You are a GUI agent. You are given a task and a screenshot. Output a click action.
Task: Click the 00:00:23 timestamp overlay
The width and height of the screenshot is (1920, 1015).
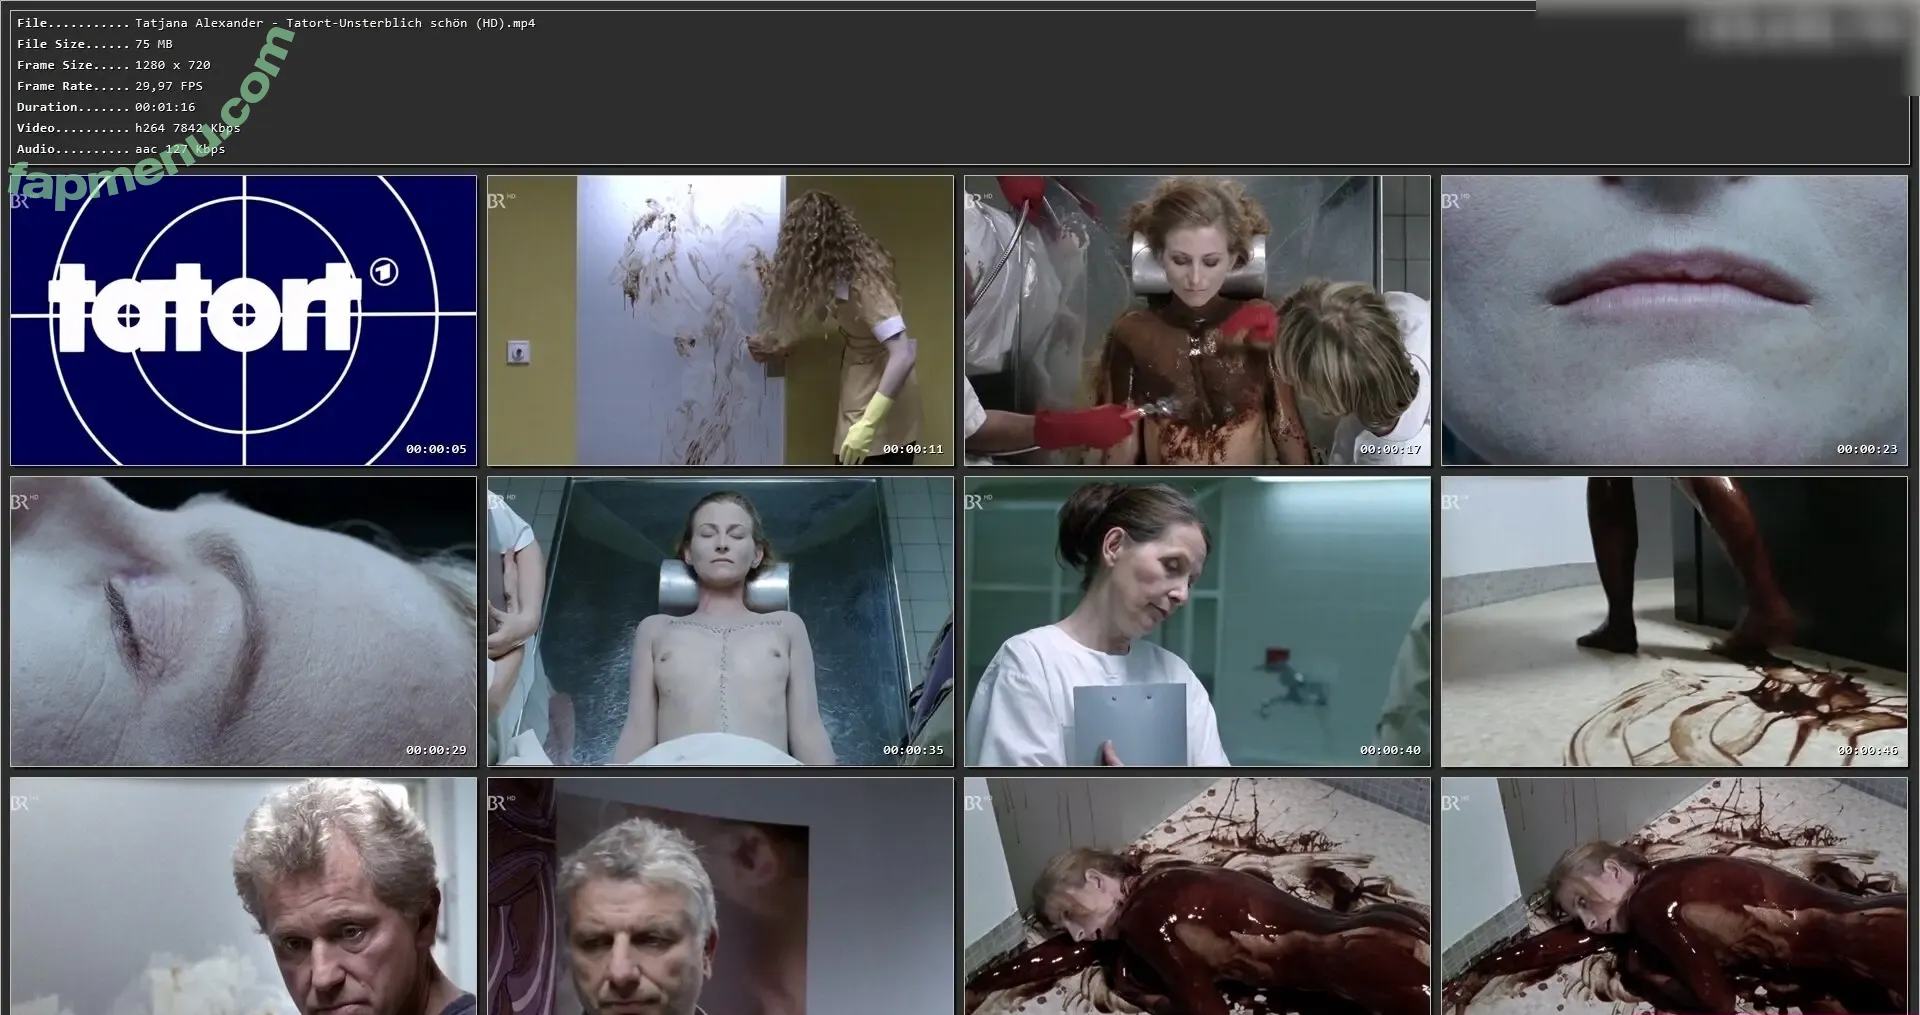(x=1867, y=449)
